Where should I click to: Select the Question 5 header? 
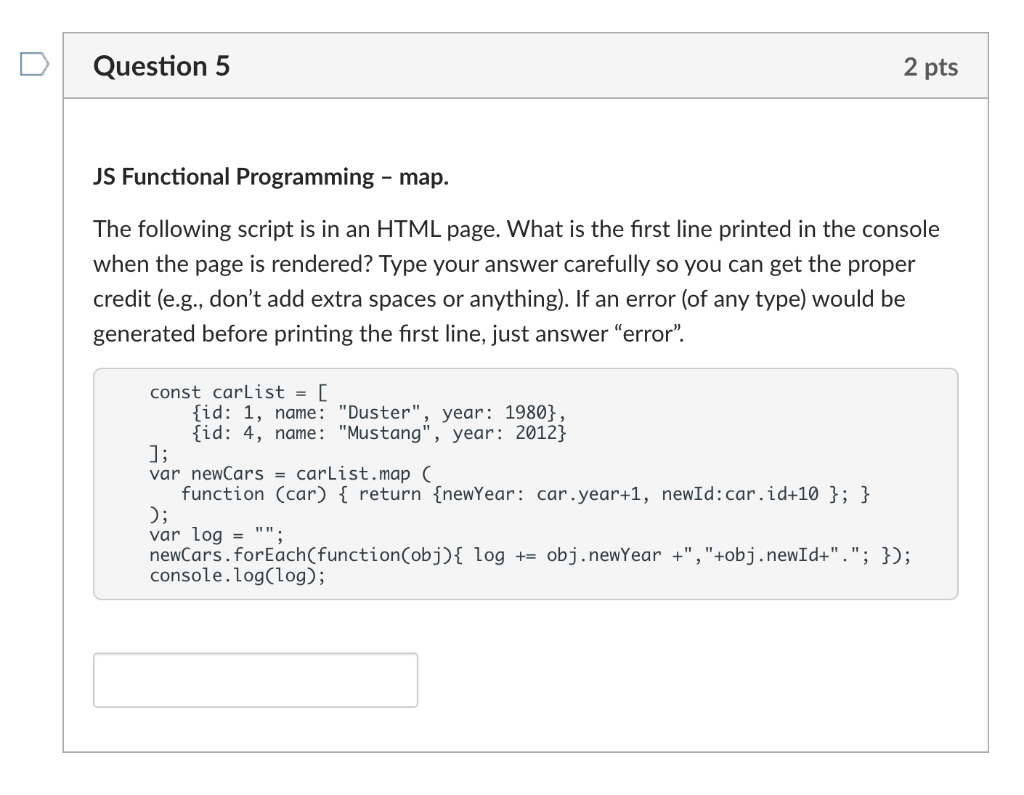click(160, 67)
